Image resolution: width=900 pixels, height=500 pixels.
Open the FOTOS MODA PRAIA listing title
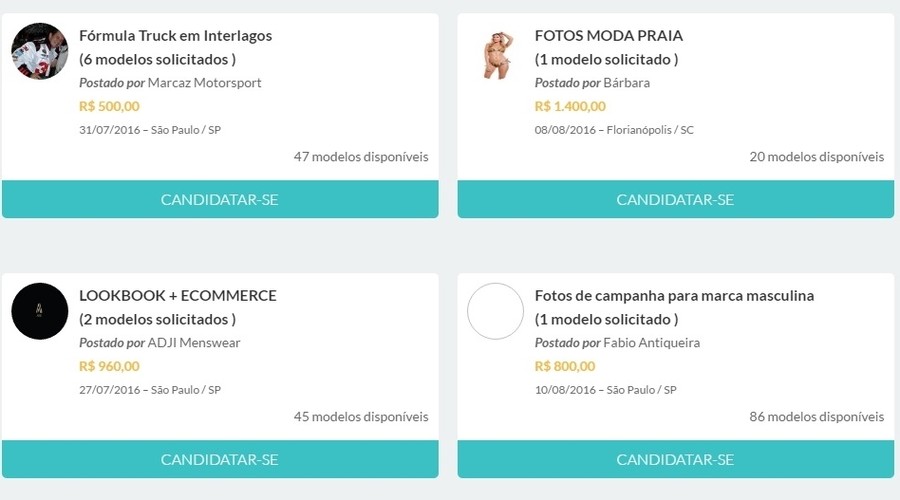pos(609,36)
